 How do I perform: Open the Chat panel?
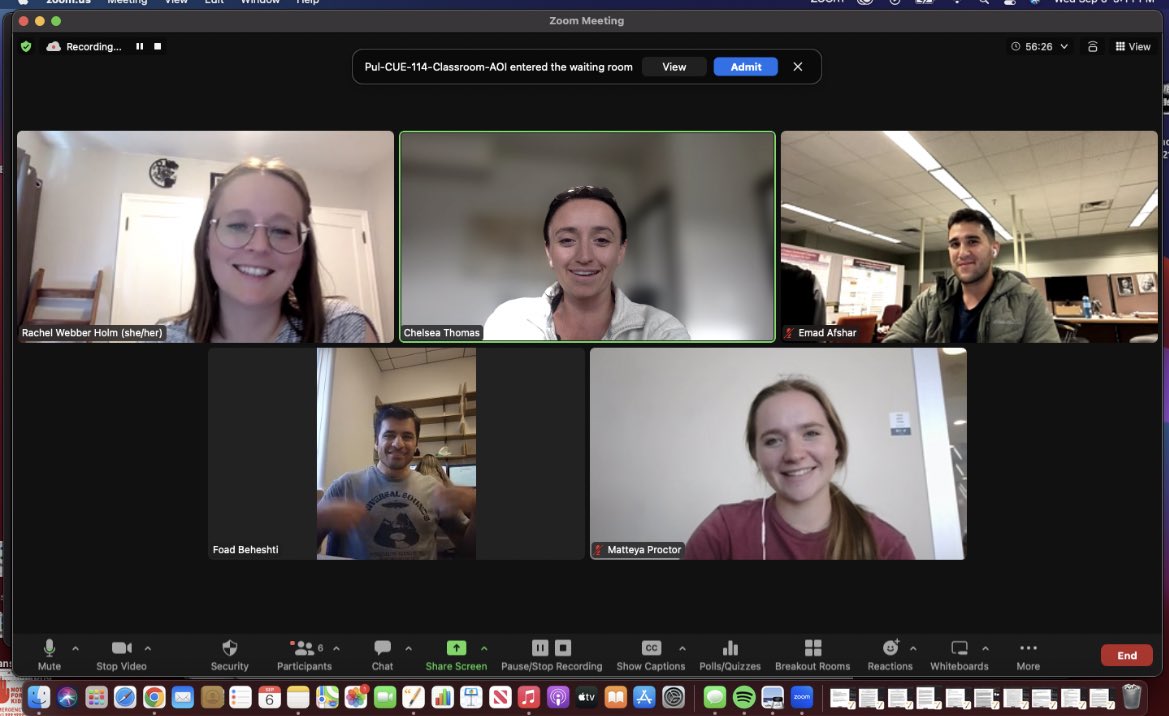[382, 654]
